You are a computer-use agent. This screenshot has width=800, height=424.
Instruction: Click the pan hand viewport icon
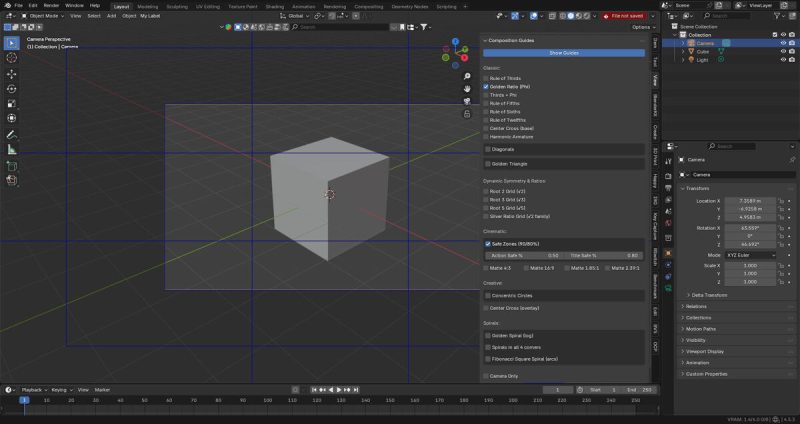(468, 88)
